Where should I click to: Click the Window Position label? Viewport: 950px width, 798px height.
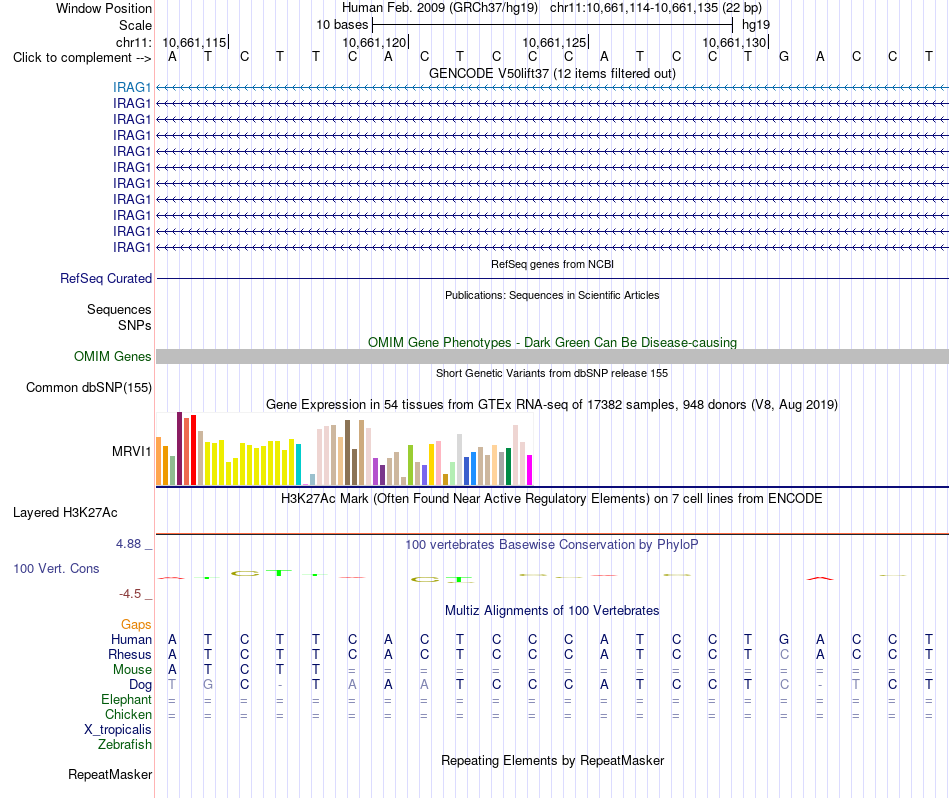[x=104, y=8]
